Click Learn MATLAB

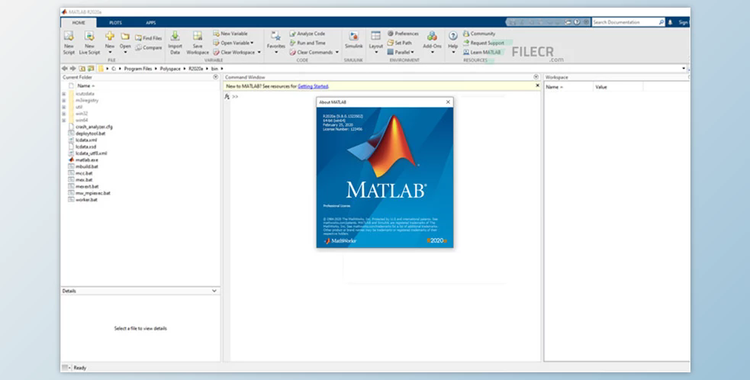tap(482, 52)
